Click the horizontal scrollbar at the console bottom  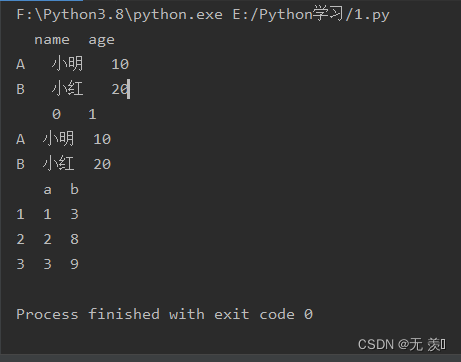[230, 358]
